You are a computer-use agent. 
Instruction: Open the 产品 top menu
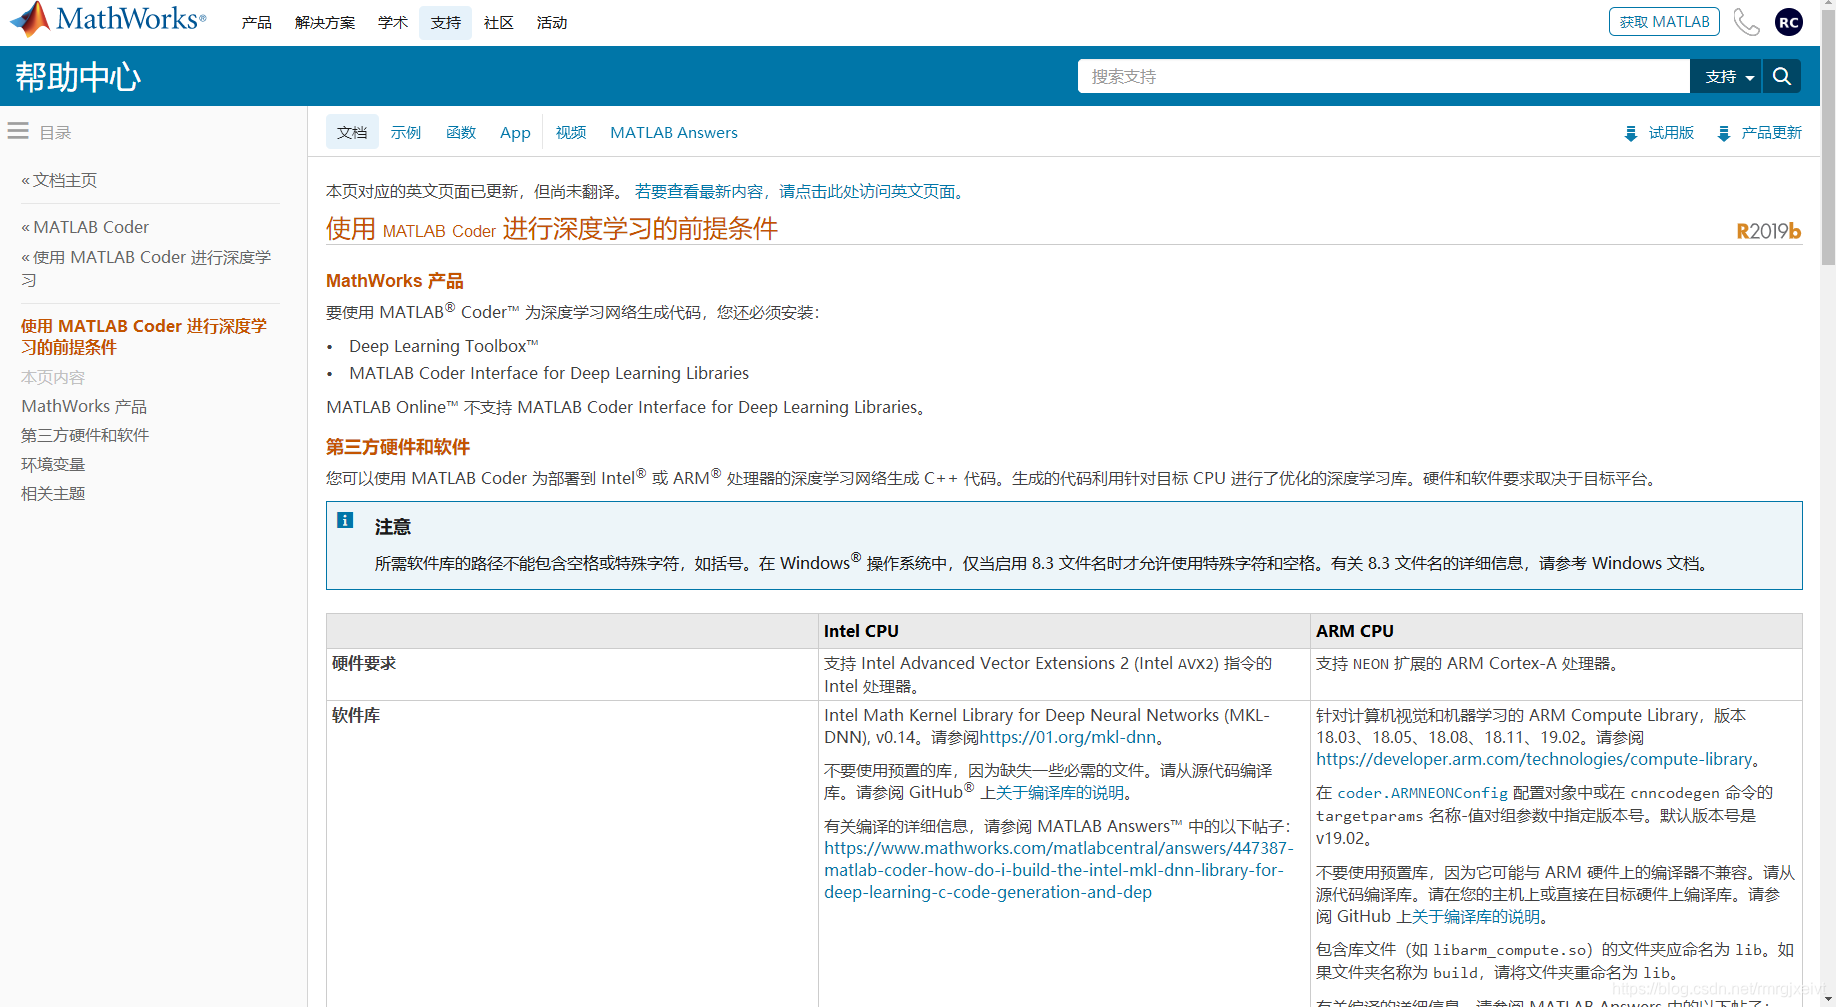tap(256, 22)
